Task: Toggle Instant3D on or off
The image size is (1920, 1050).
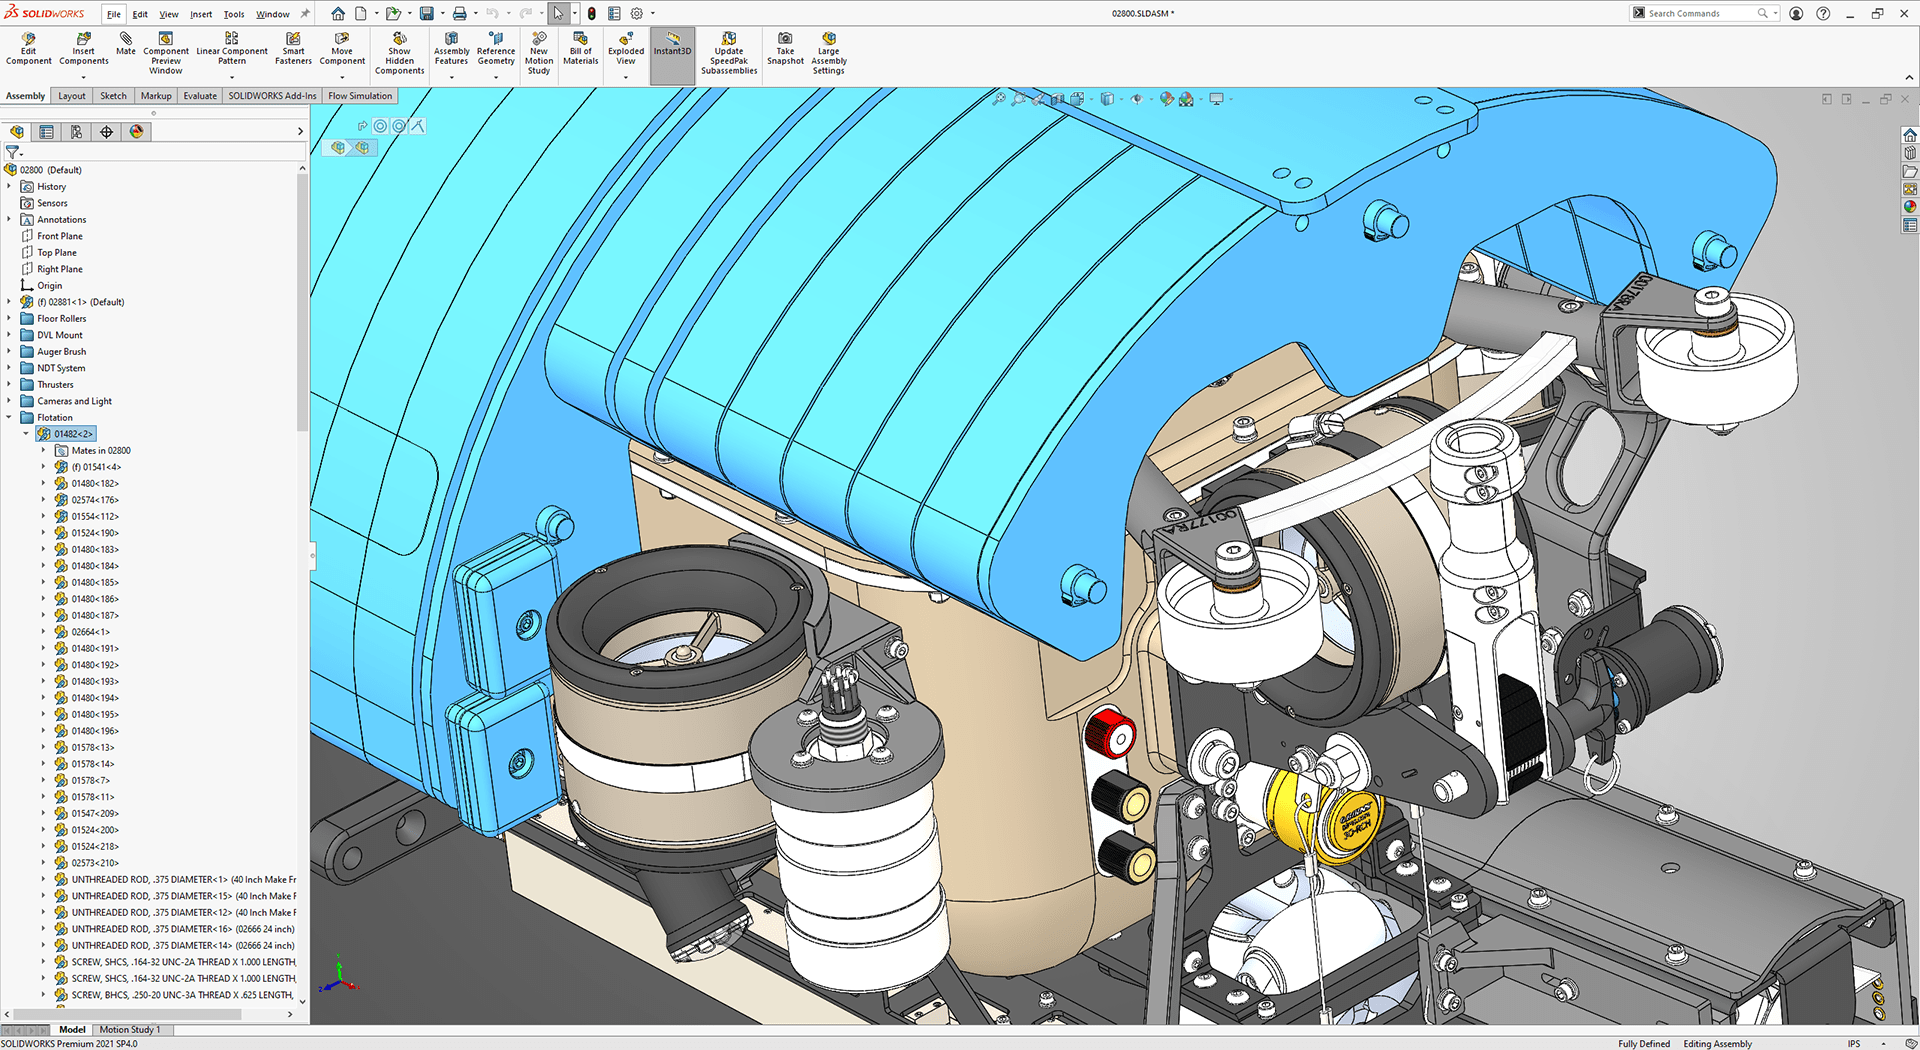Action: tap(672, 45)
